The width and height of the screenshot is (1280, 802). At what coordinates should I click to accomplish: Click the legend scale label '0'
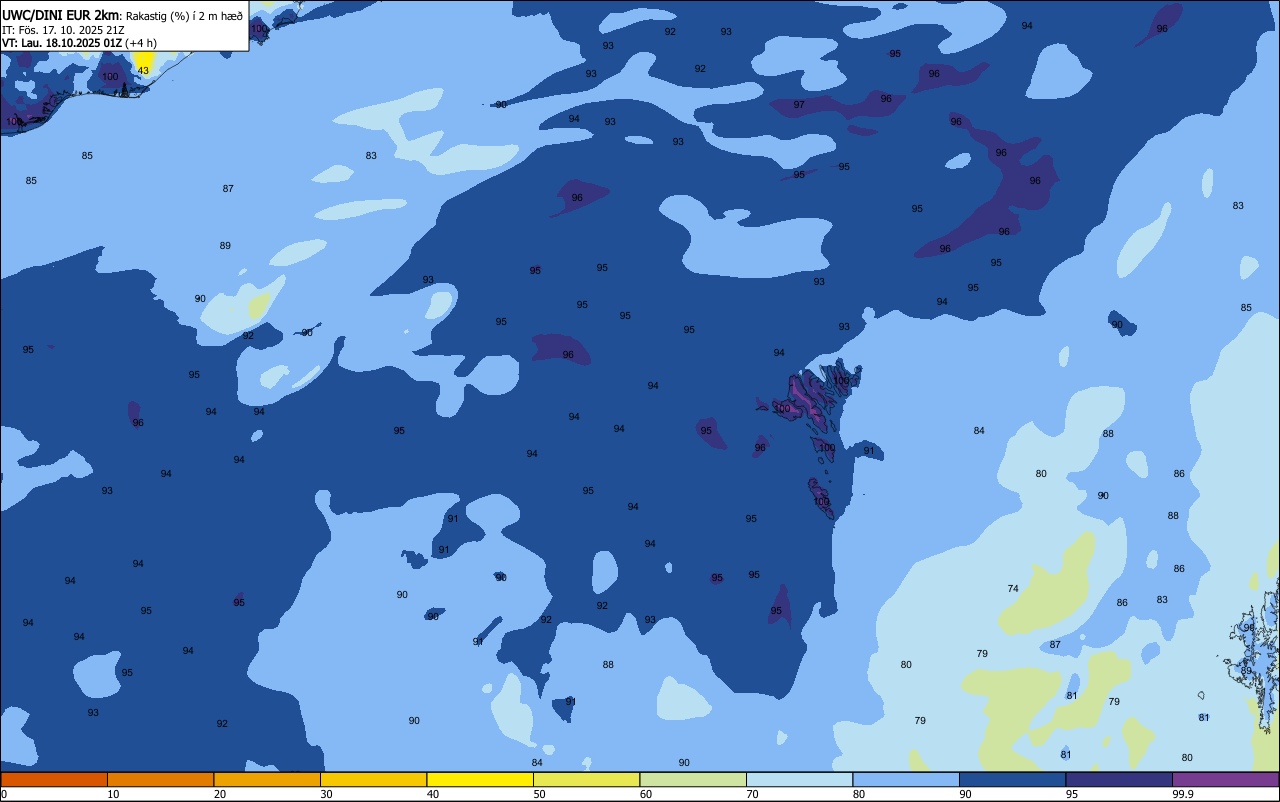(x=4, y=794)
